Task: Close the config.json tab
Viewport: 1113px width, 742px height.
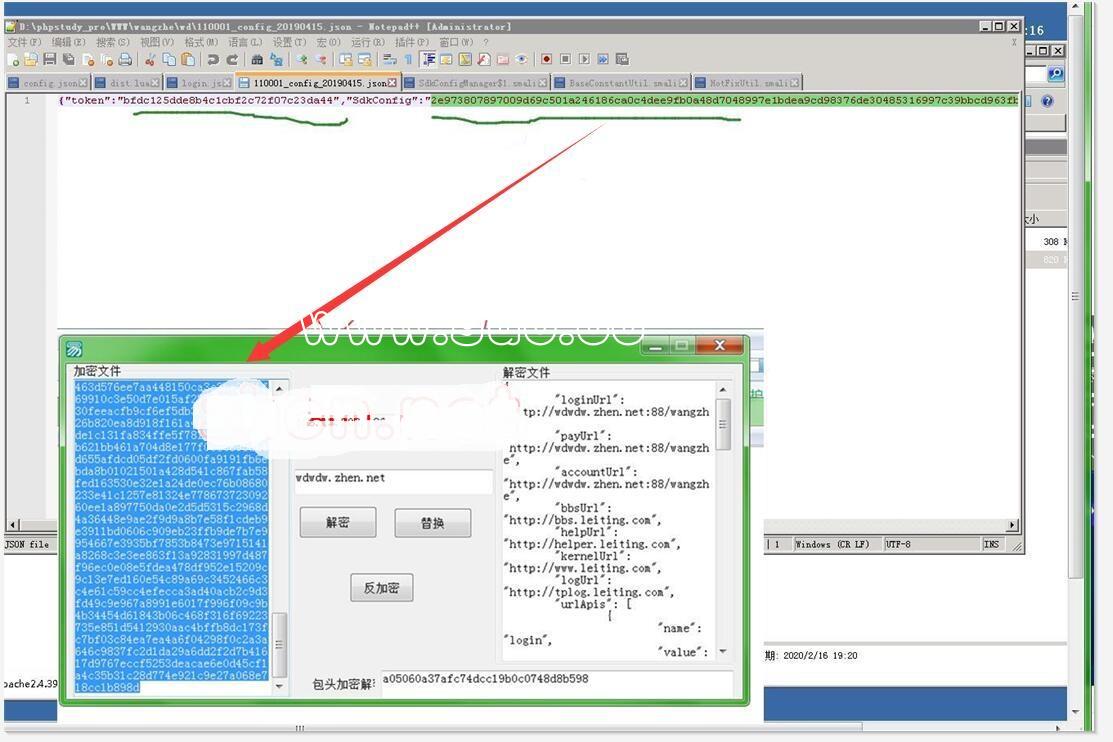Action: [83, 83]
